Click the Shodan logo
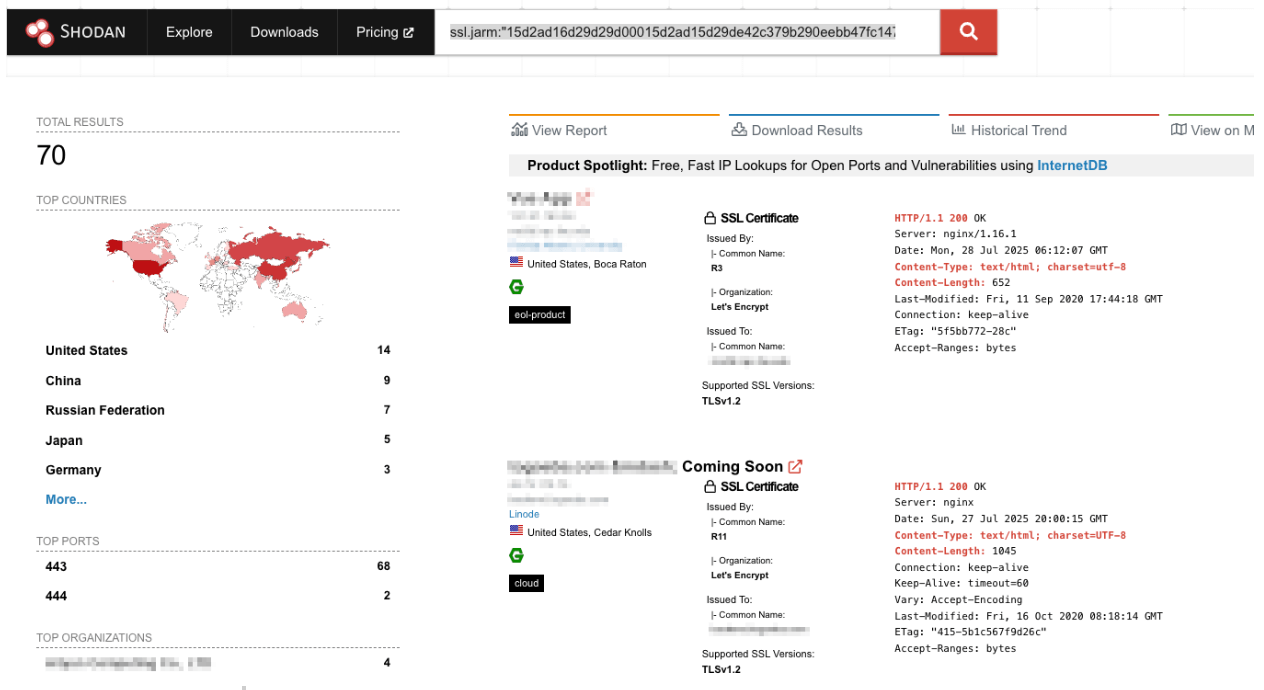This screenshot has width=1264, height=690. (x=76, y=32)
